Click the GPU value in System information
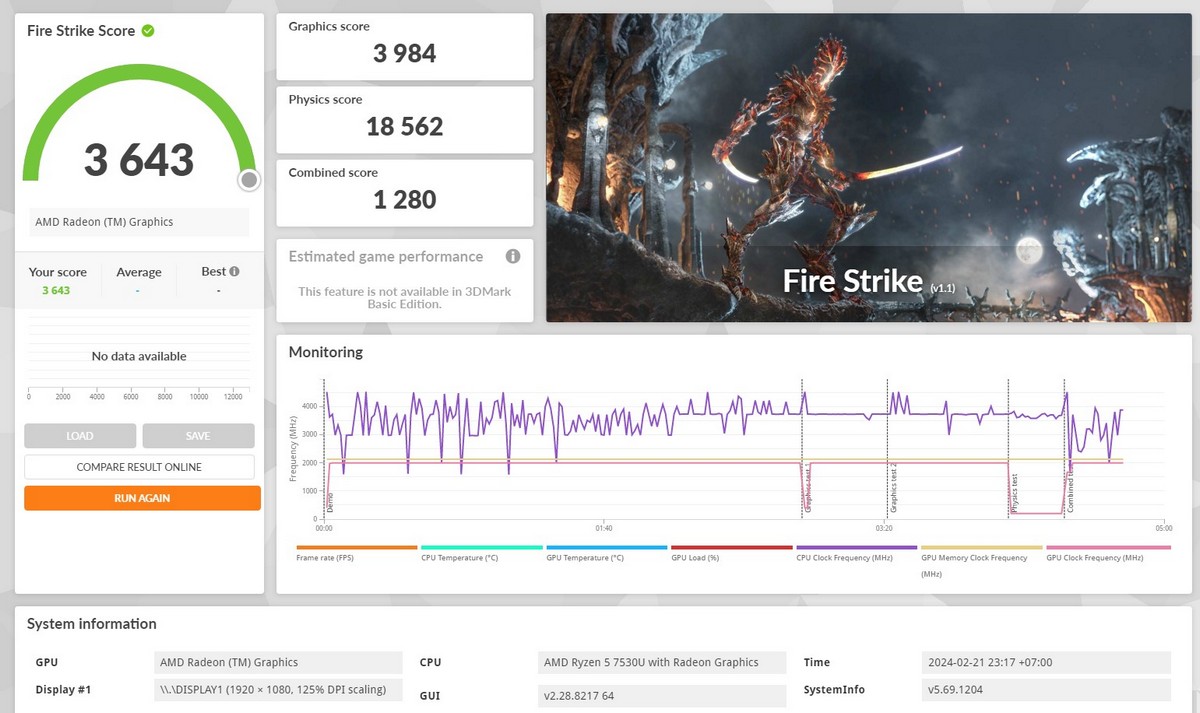Image resolution: width=1200 pixels, height=713 pixels. pos(279,662)
